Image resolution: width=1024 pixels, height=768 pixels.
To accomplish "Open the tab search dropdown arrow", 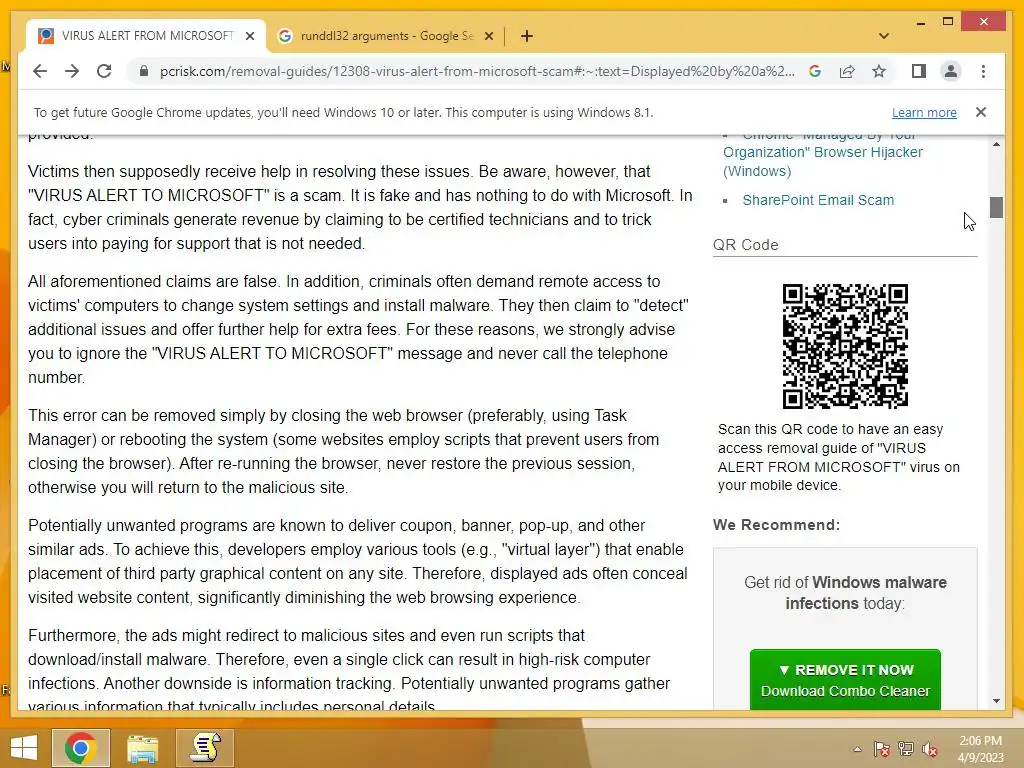I will pyautogui.click(x=884, y=36).
